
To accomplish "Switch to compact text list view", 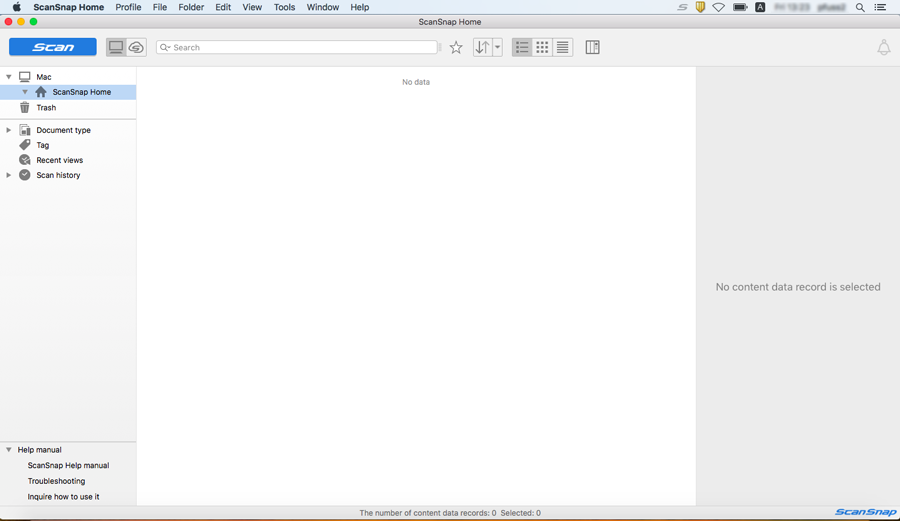I will (x=562, y=47).
